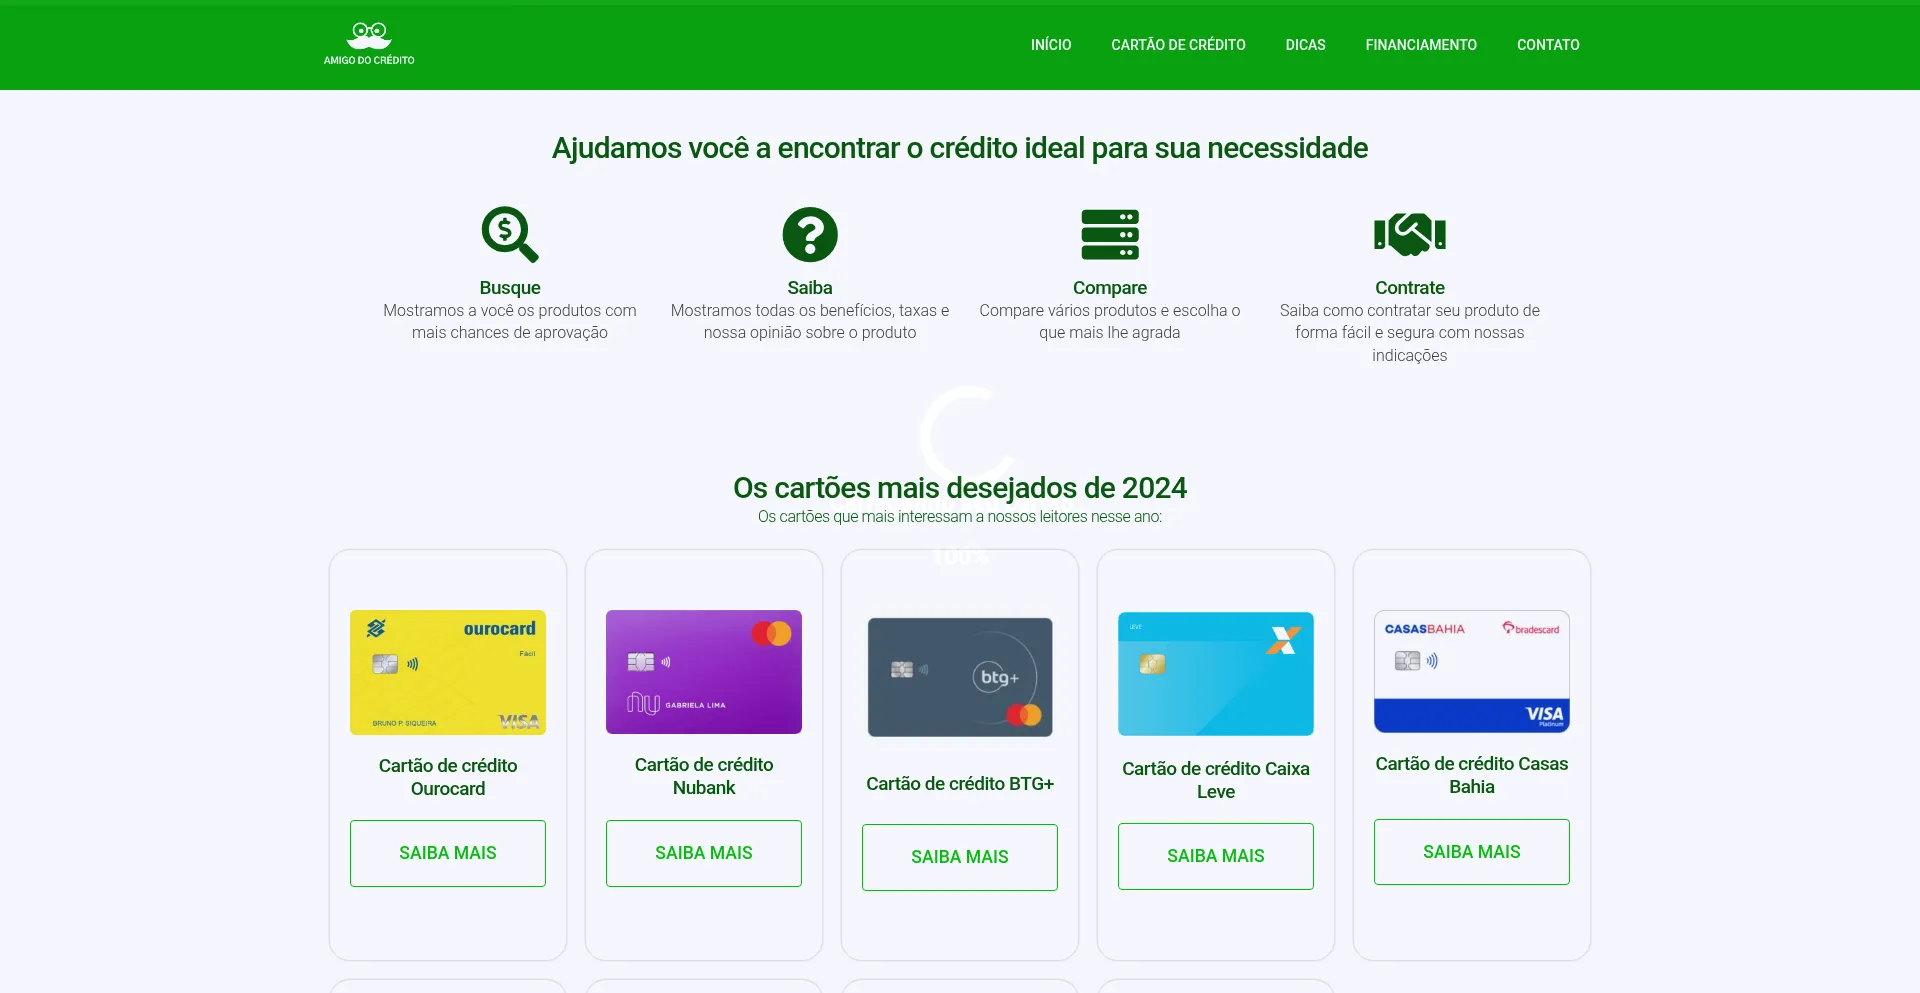The width and height of the screenshot is (1920, 993).
Task: Click the Amigo do Crédito mustache logo
Action: tap(369, 44)
